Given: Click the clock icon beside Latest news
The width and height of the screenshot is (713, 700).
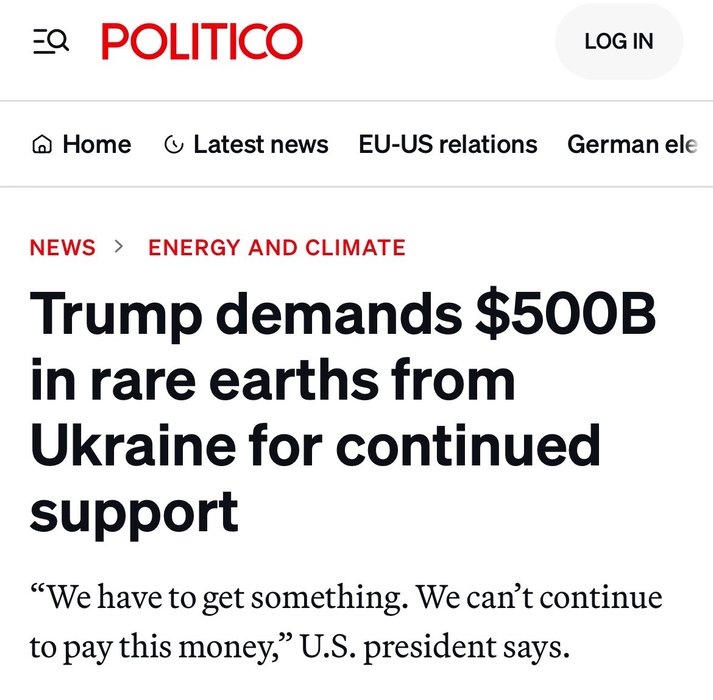Looking at the screenshot, I should (x=173, y=145).
